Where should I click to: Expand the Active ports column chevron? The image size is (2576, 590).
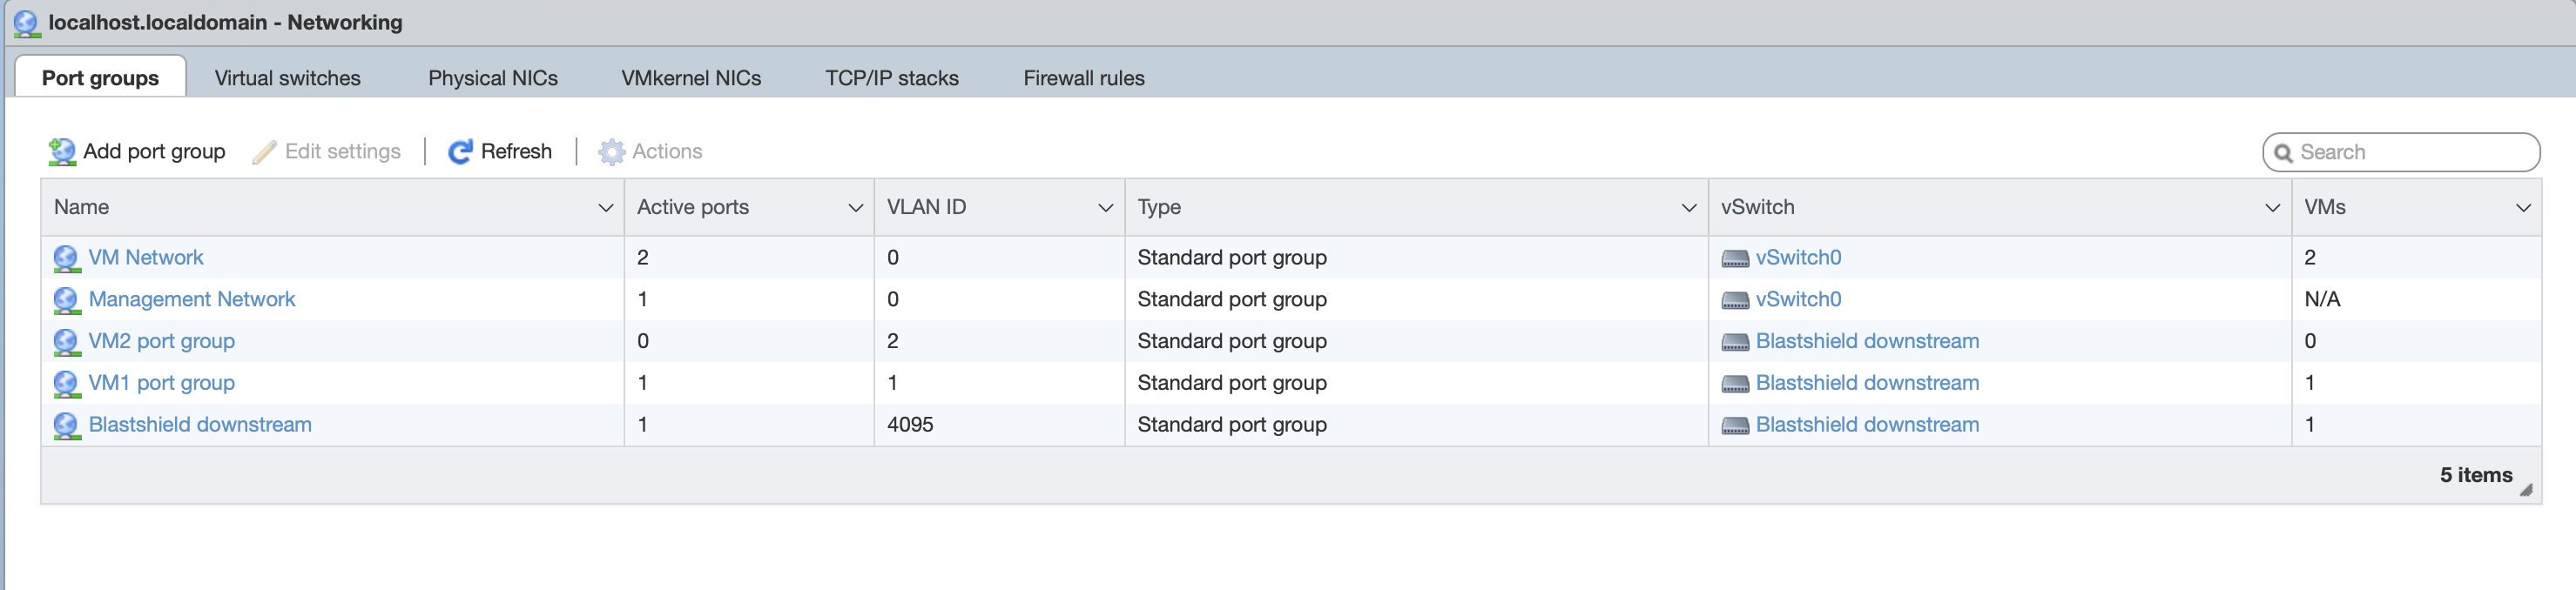pyautogui.click(x=855, y=208)
